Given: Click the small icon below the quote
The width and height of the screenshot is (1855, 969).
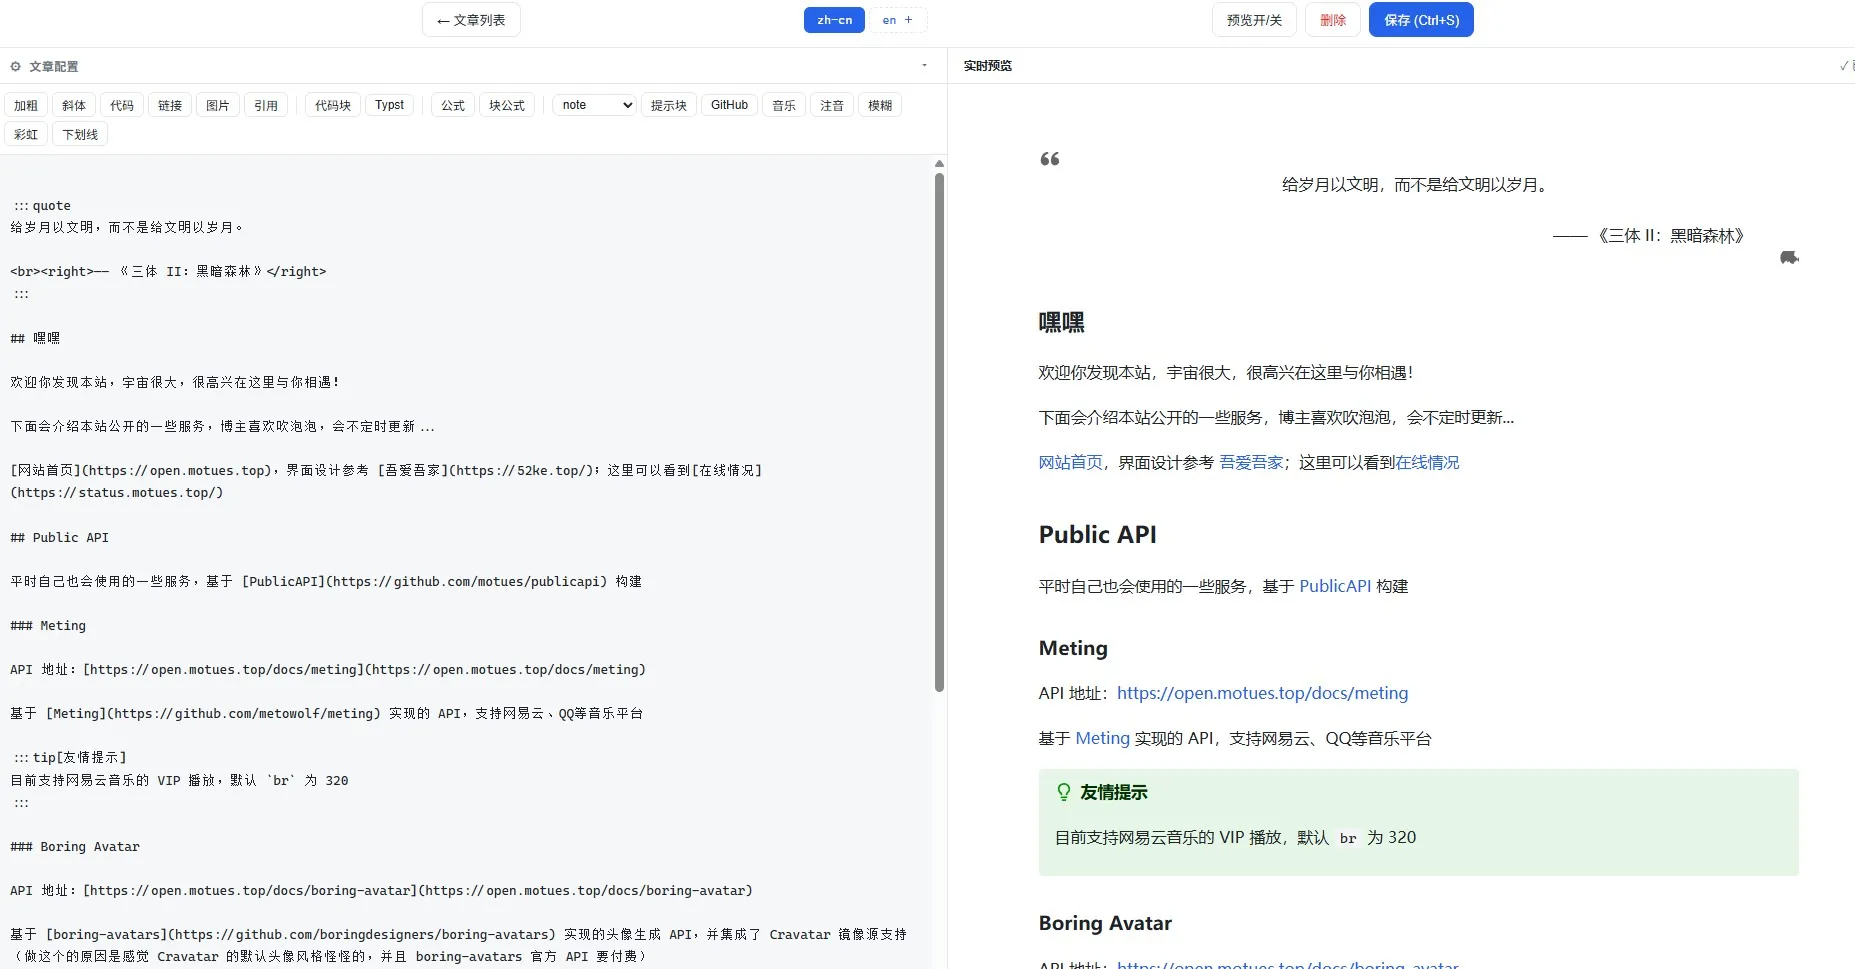Looking at the screenshot, I should 1789,258.
